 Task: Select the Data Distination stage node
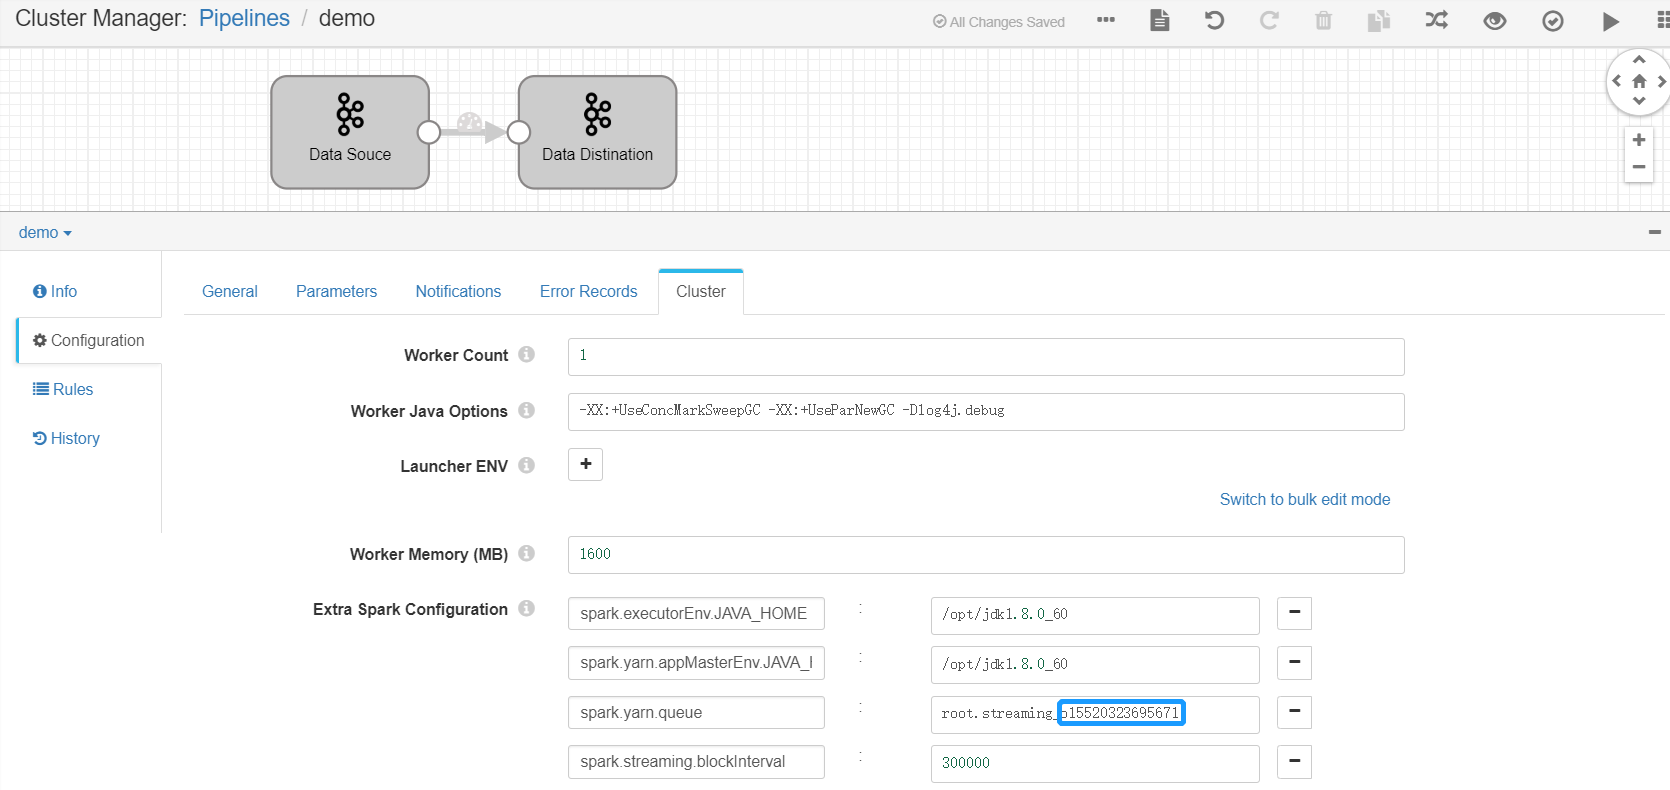click(x=597, y=132)
